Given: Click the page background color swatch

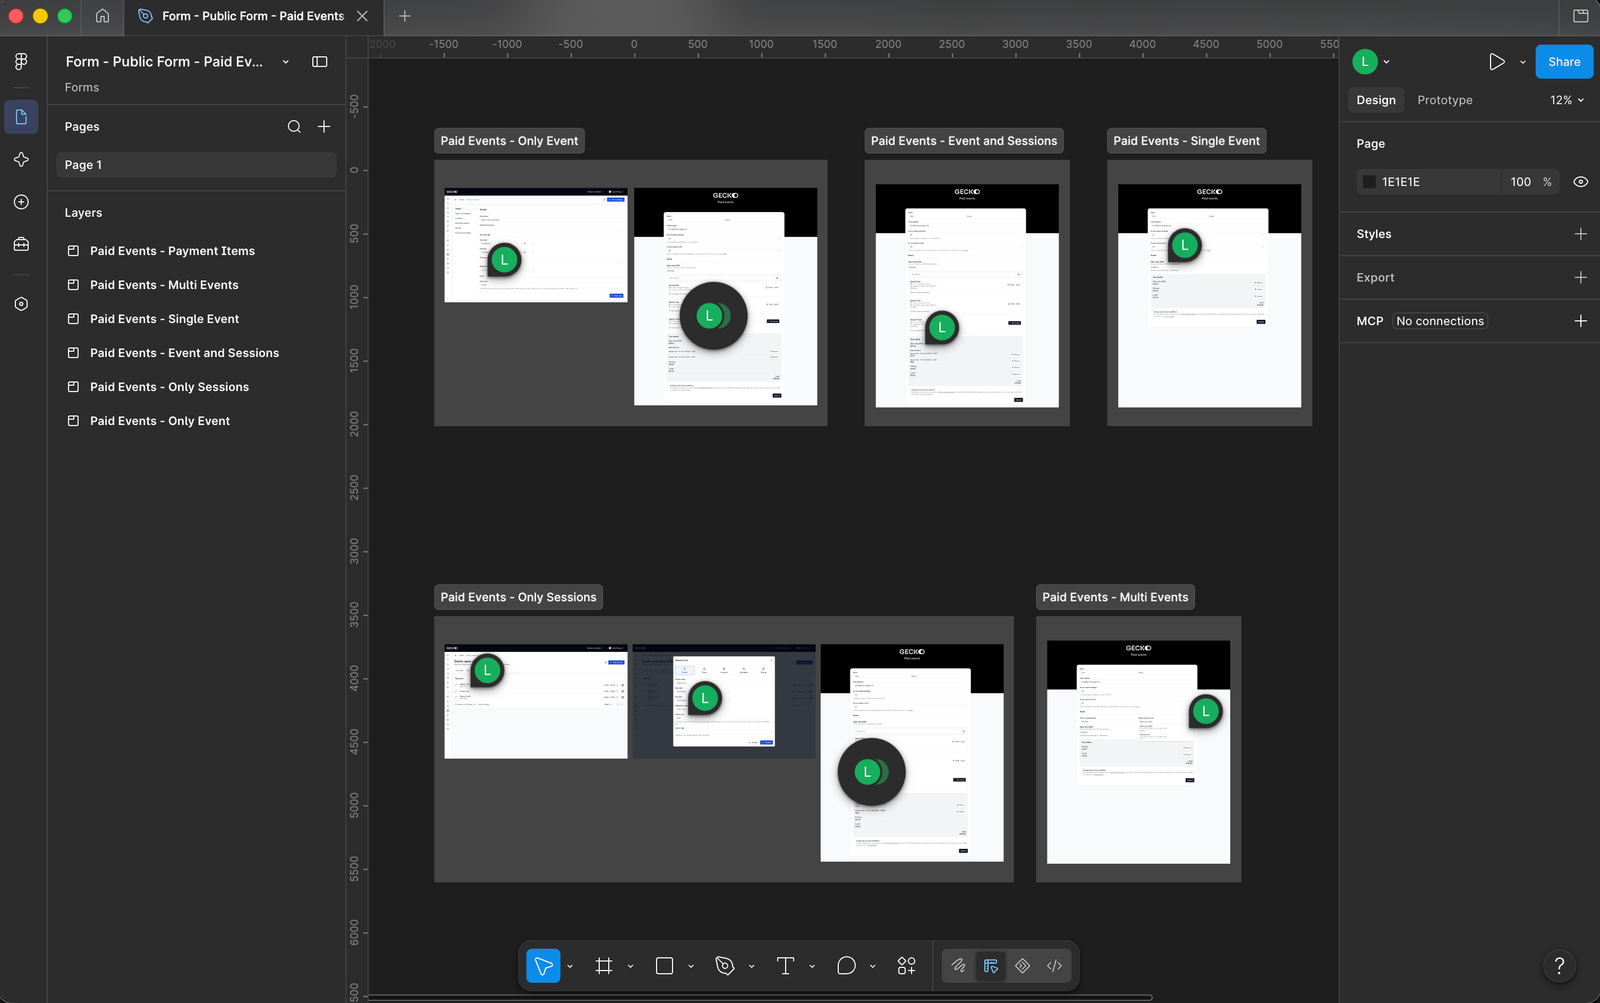Looking at the screenshot, I should tap(1369, 182).
